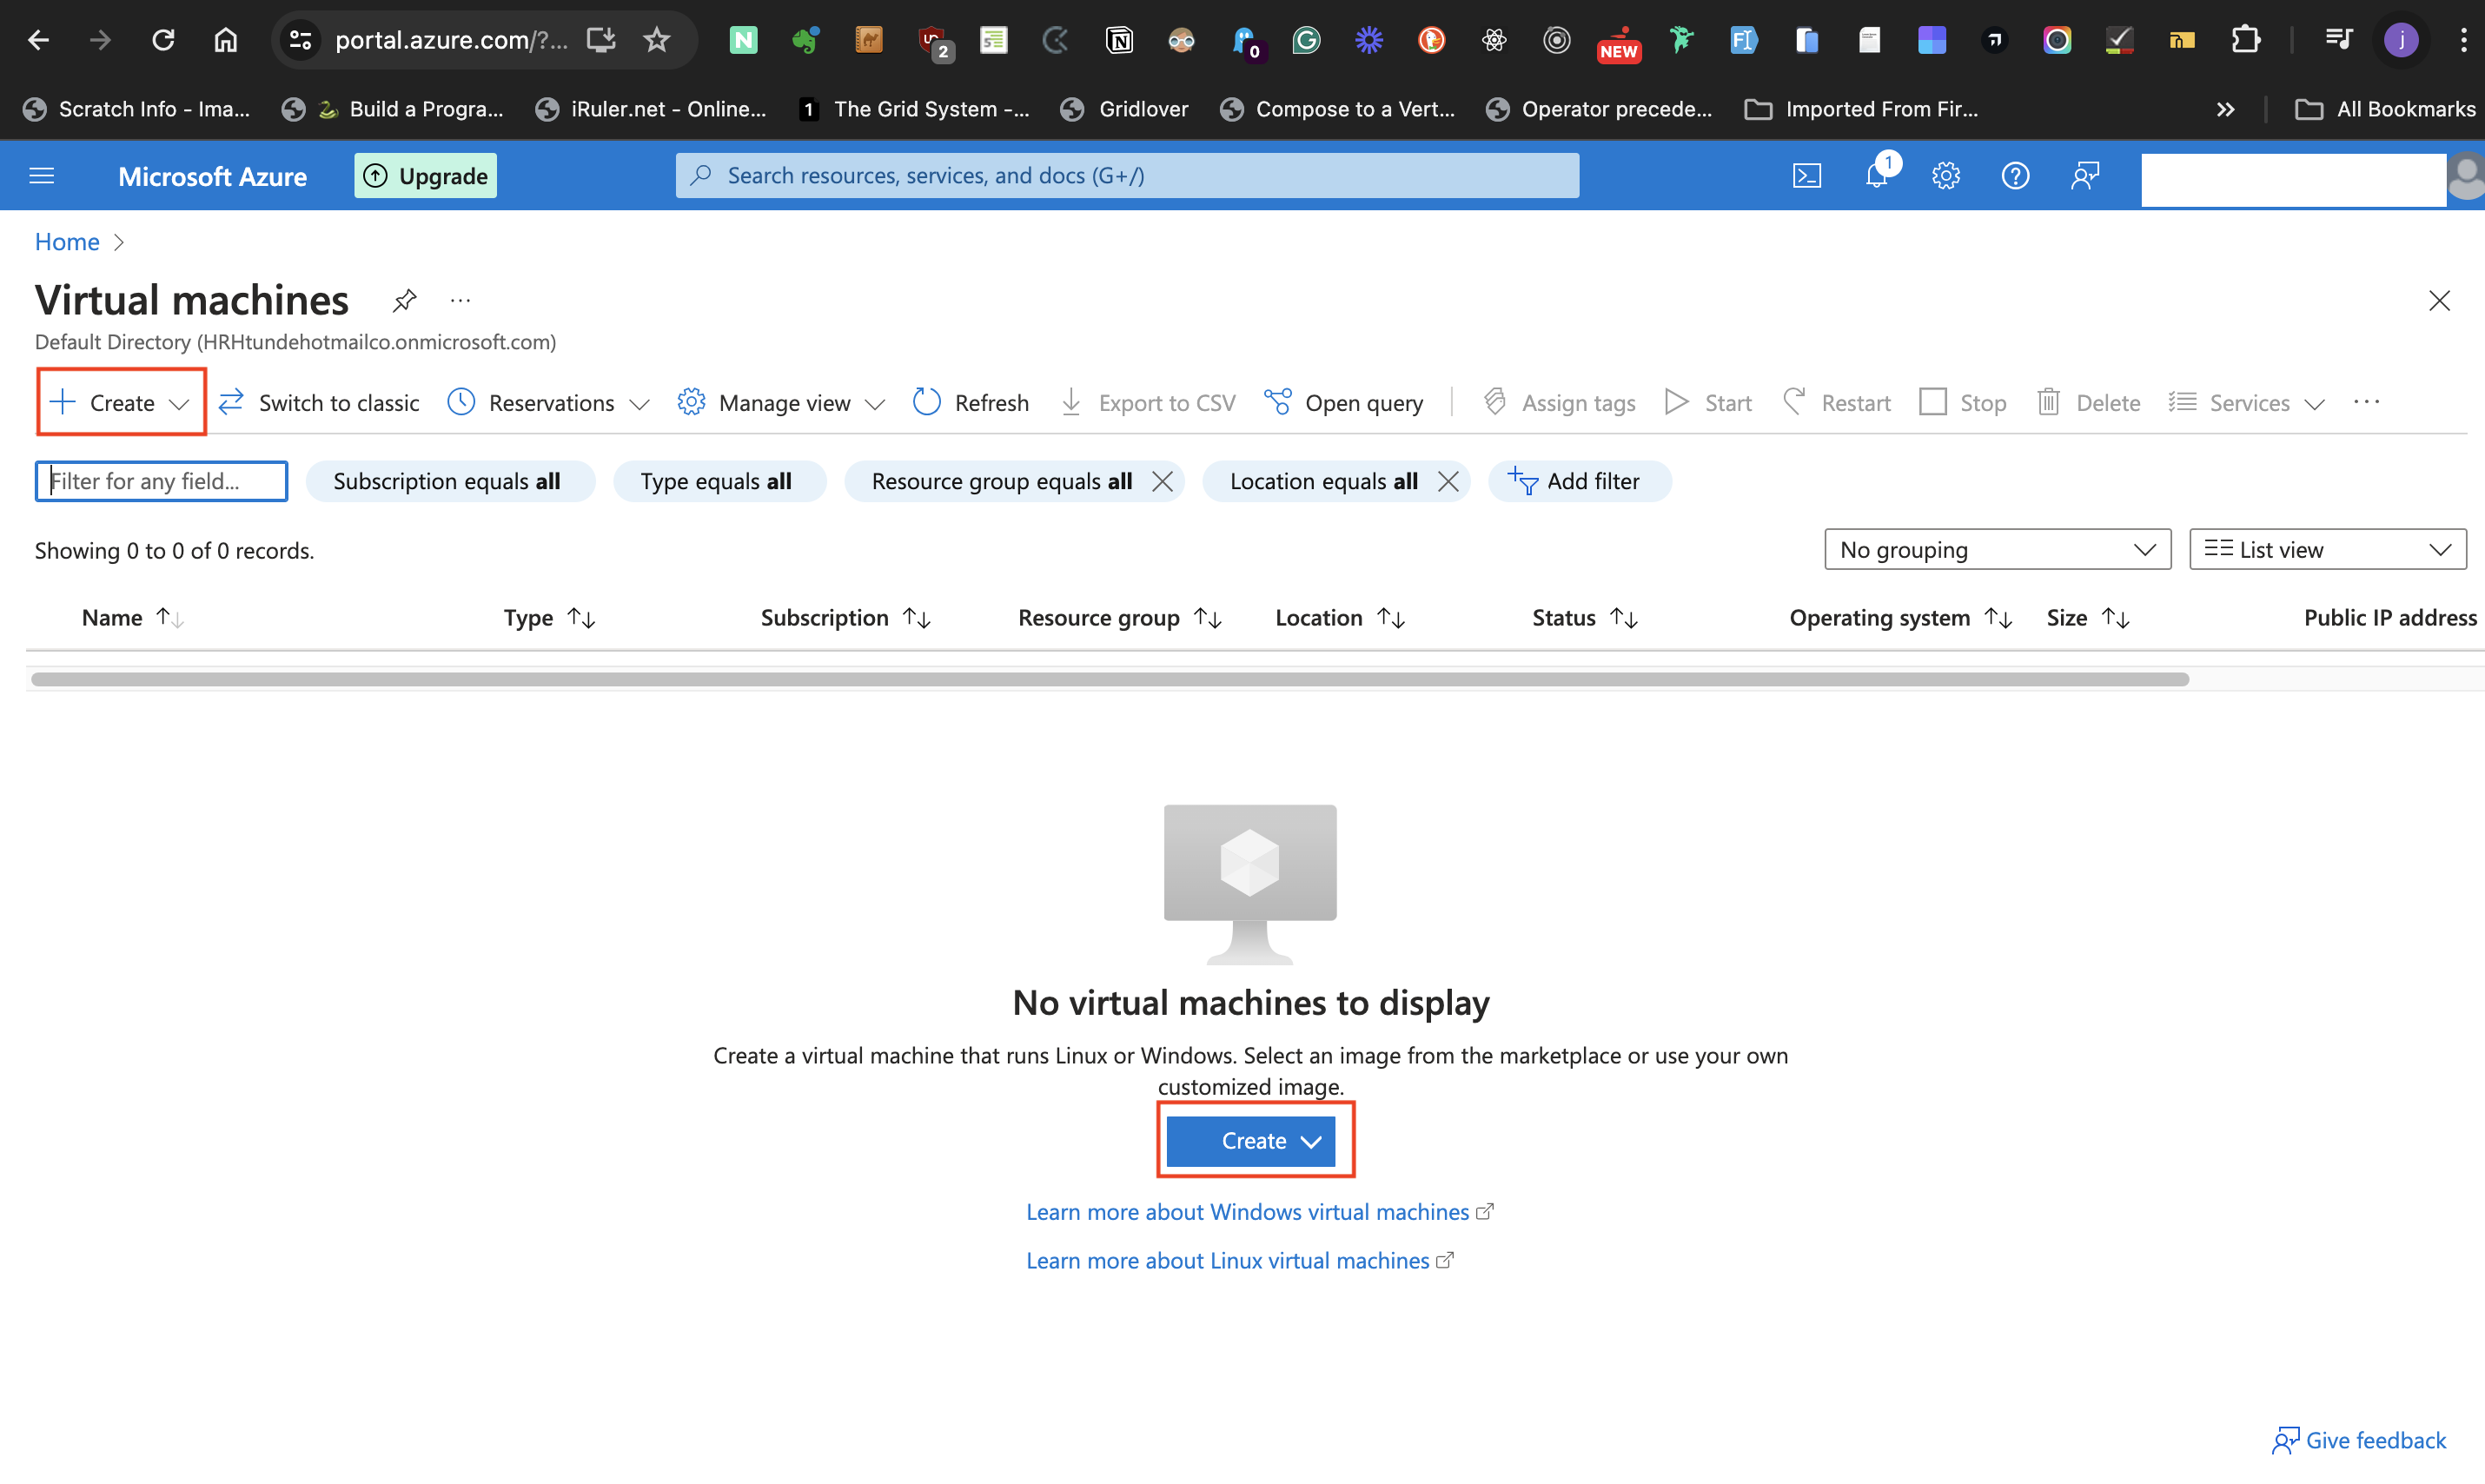Viewport: 2485px width, 1484px height.
Task: Open the help question mark icon
Action: 2015,175
